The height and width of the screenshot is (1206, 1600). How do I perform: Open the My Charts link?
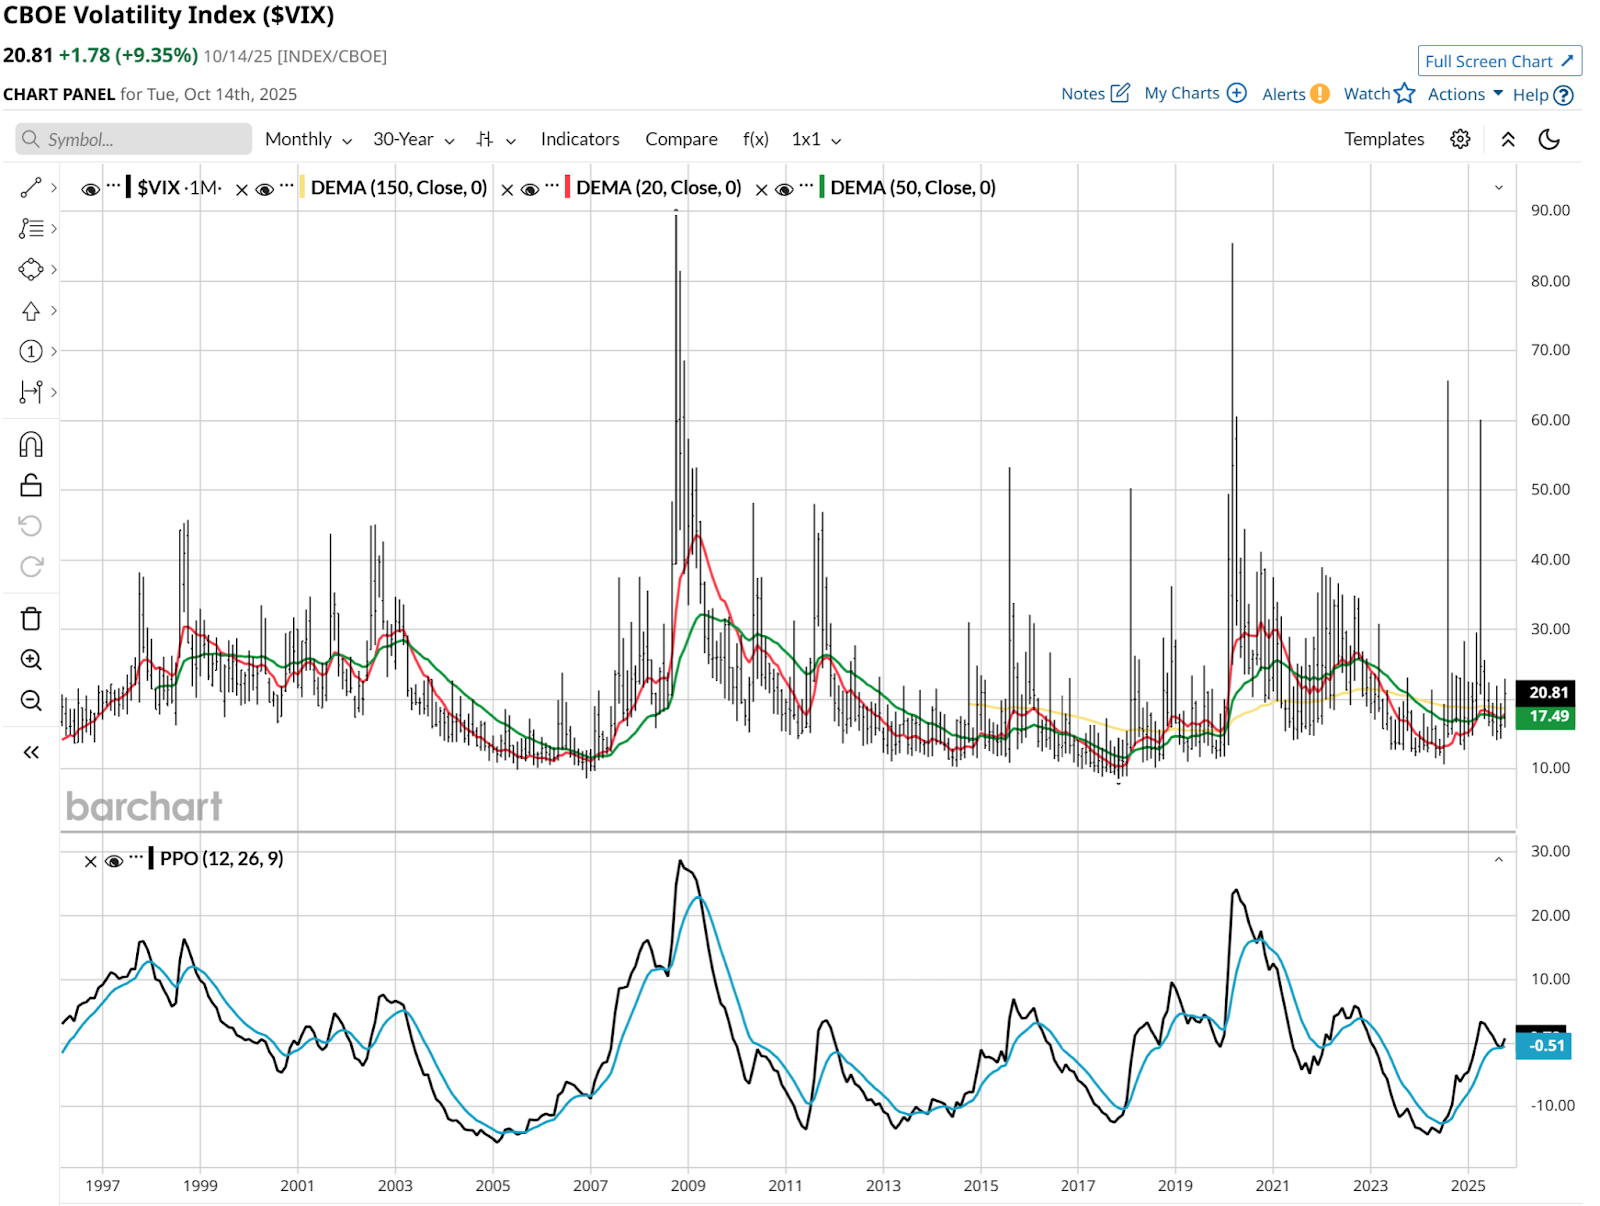1182,93
